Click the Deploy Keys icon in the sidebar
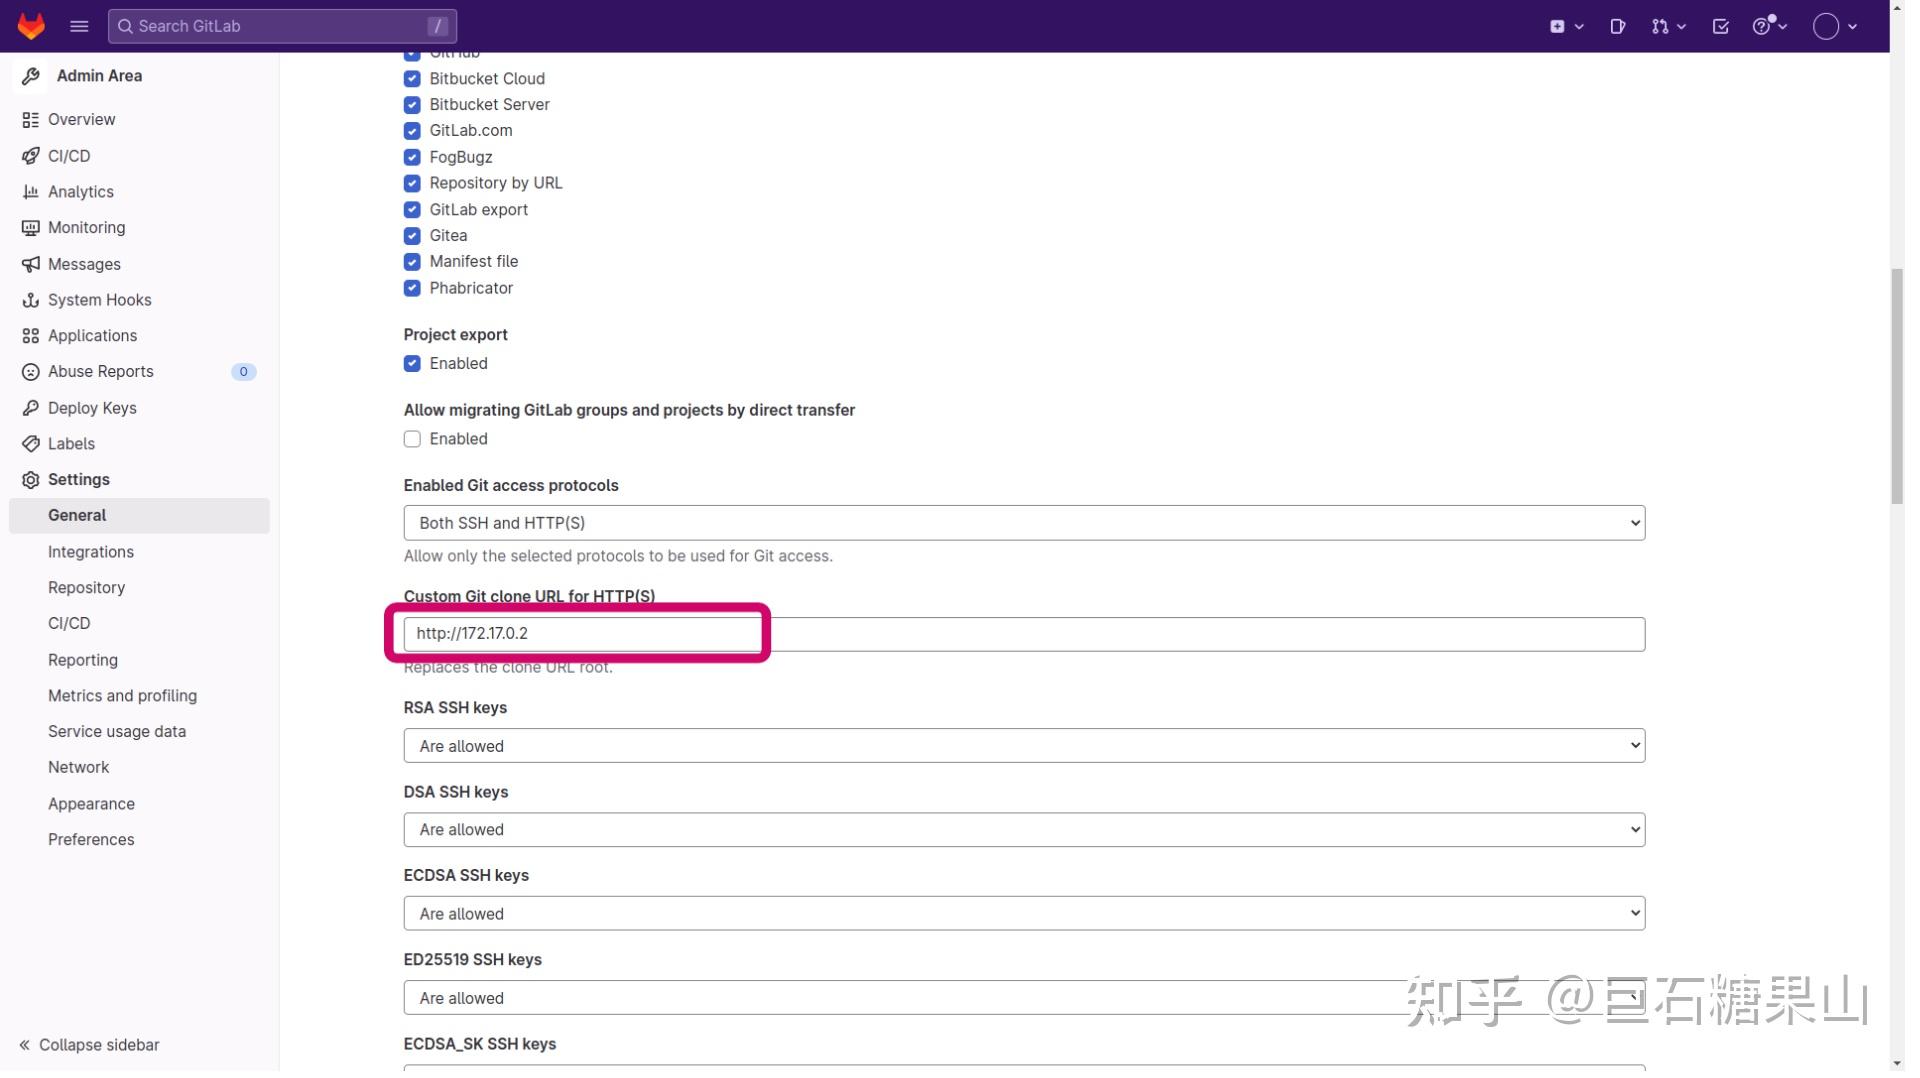 tap(29, 408)
